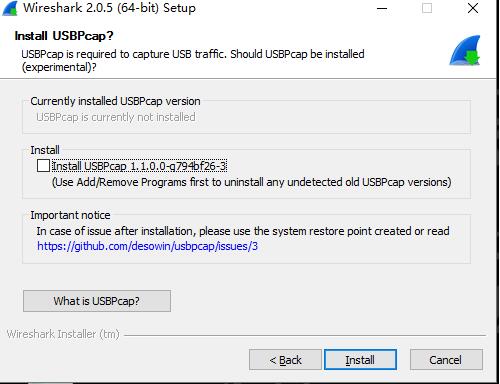Click the 'USBPcap is currently not installed' text

tap(116, 117)
